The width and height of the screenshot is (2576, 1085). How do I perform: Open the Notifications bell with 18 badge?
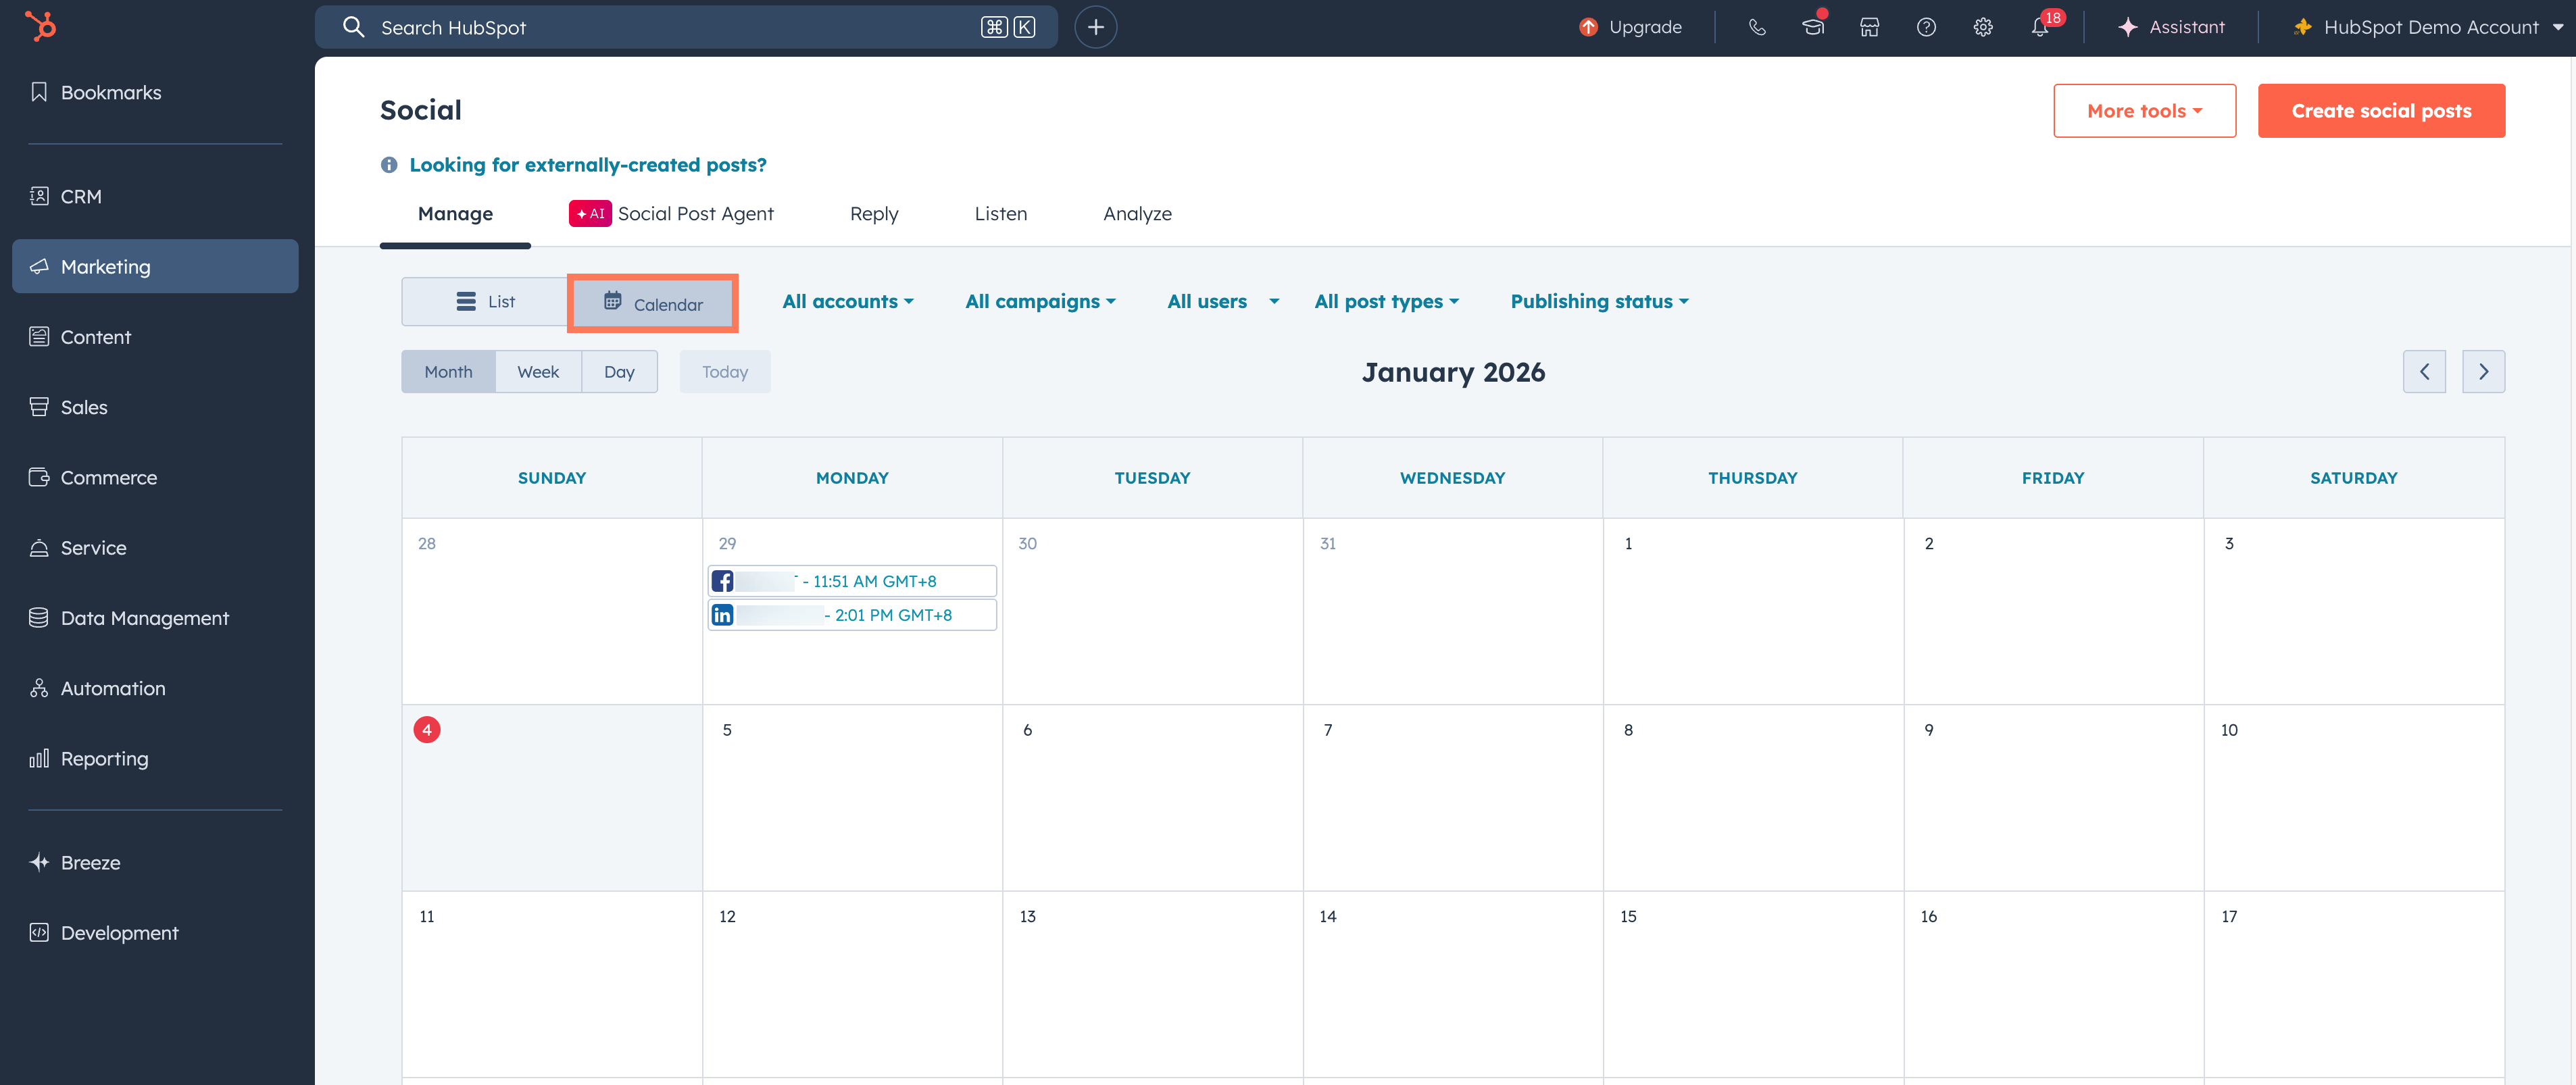pyautogui.click(x=2040, y=27)
